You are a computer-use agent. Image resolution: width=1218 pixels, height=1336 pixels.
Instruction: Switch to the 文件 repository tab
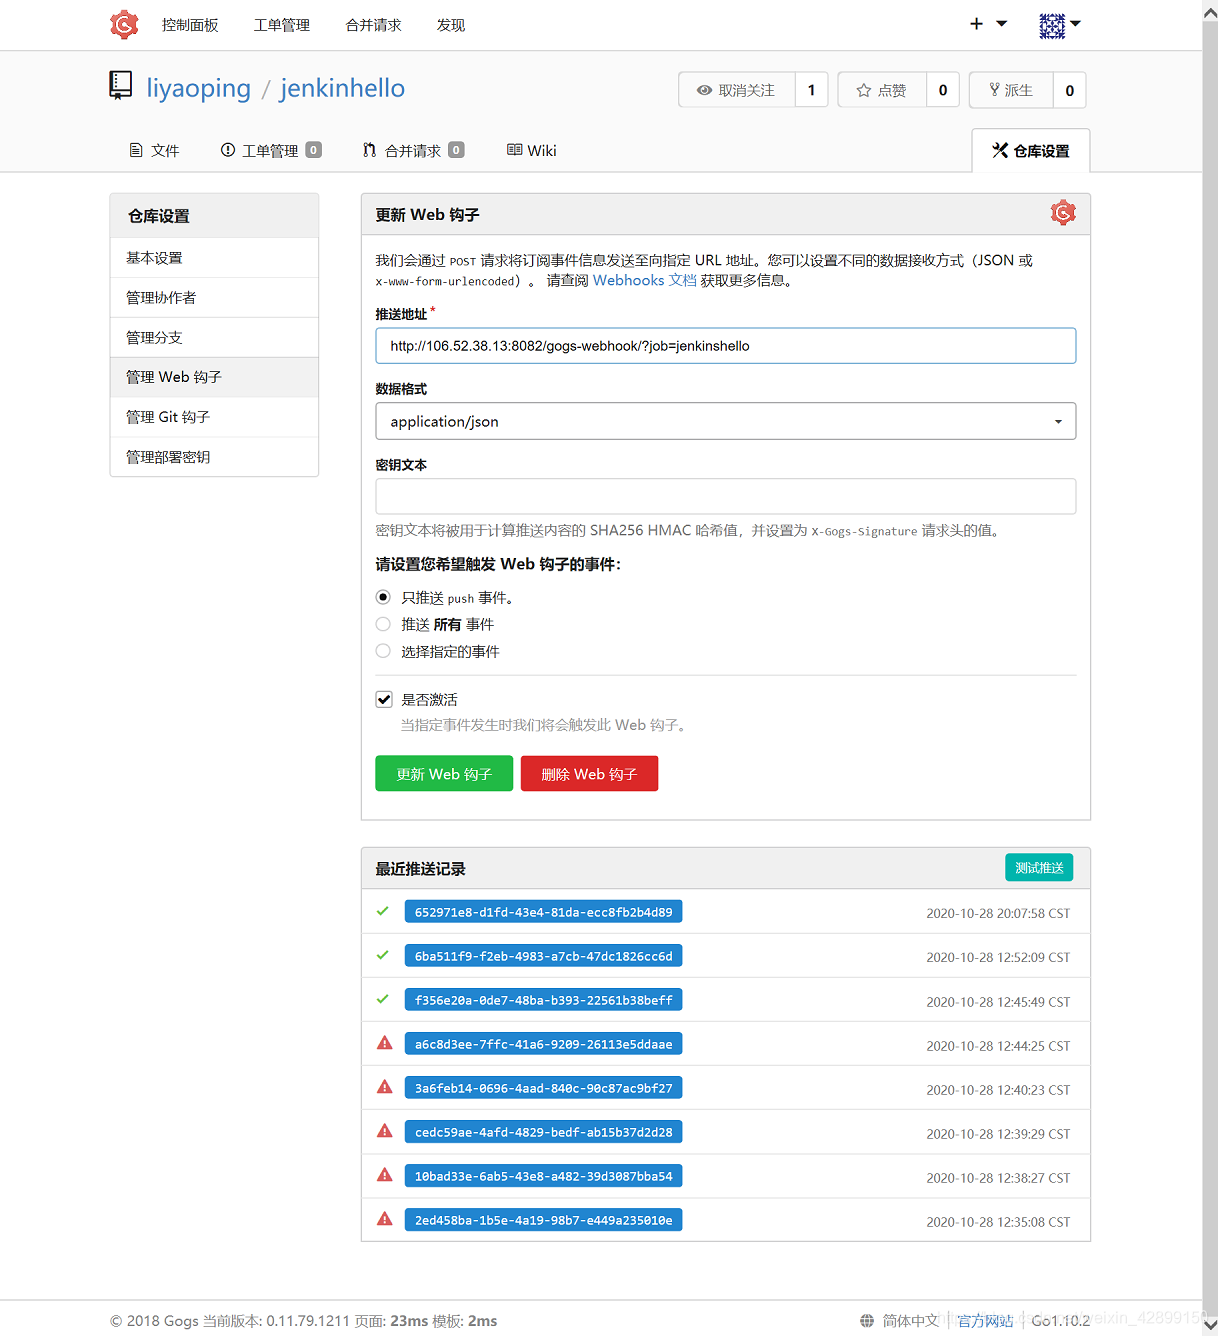pos(154,150)
